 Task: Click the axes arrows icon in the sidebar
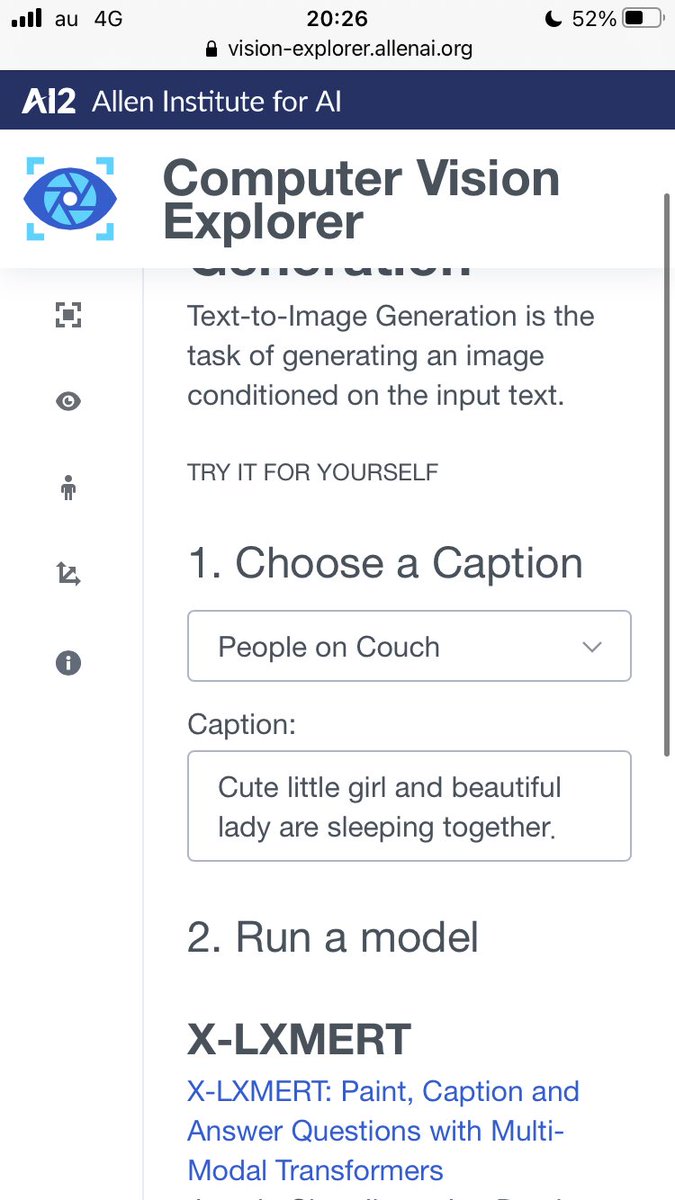tap(68, 574)
